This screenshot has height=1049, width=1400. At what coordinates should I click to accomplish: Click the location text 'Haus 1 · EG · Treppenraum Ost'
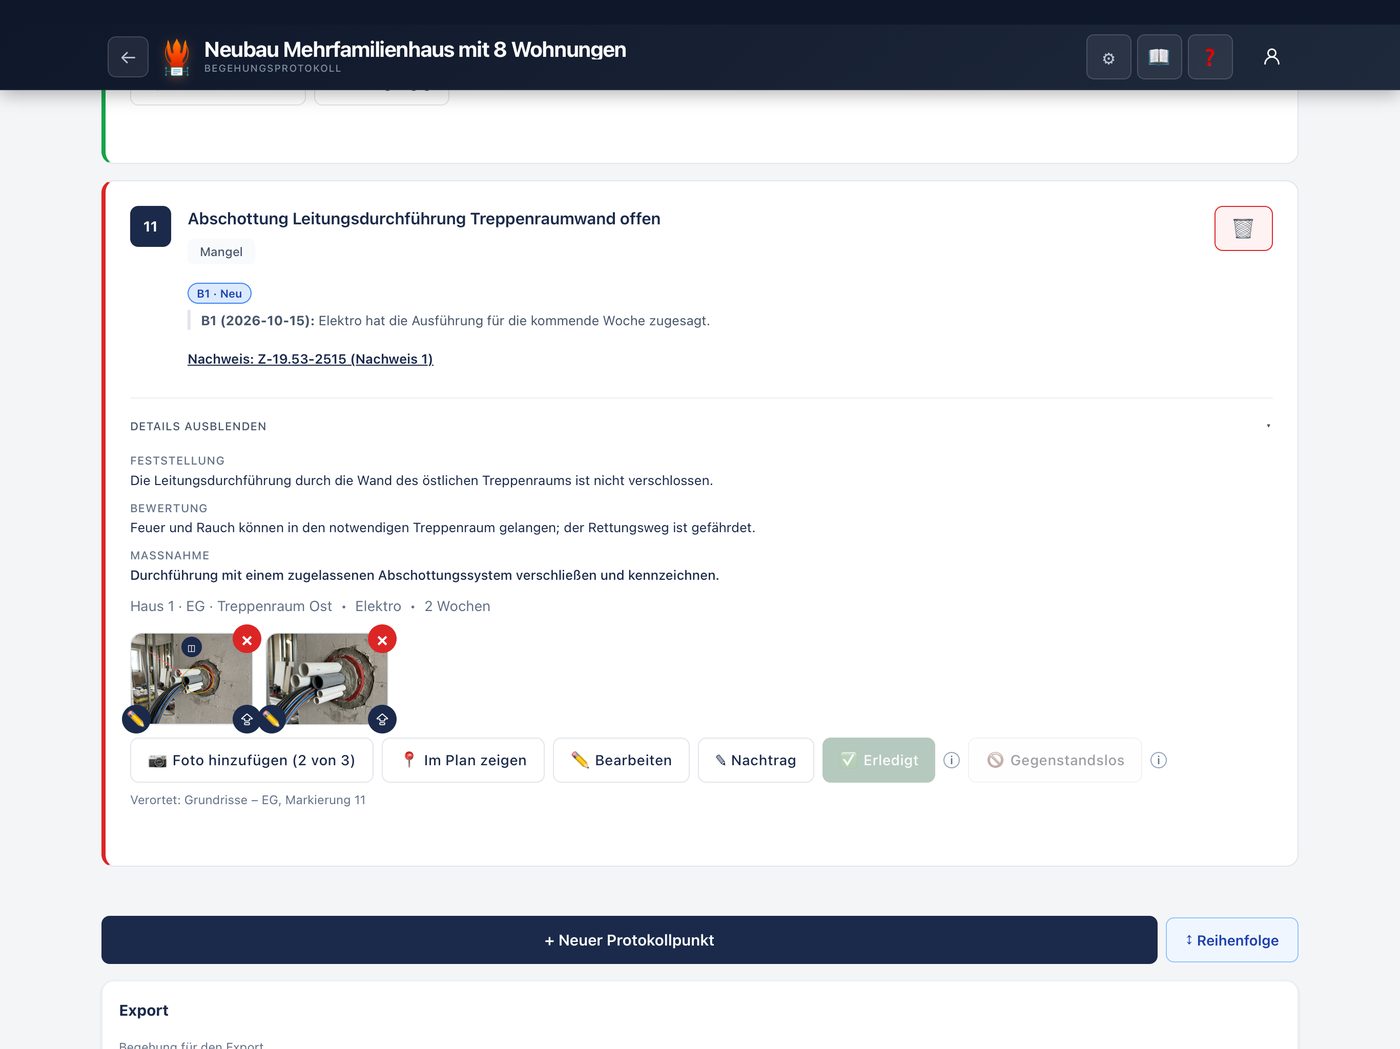pyautogui.click(x=231, y=606)
